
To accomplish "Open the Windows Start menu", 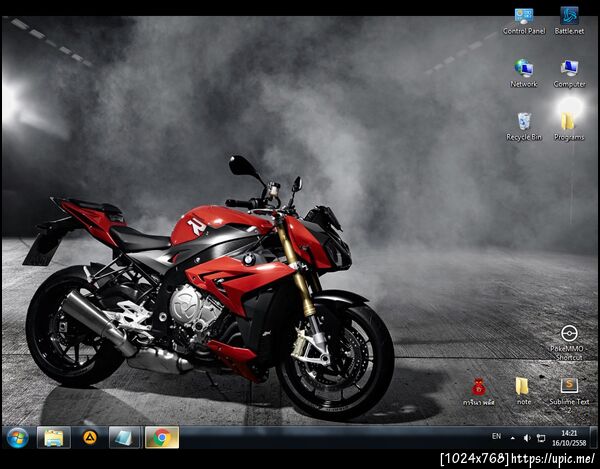I will click(17, 438).
